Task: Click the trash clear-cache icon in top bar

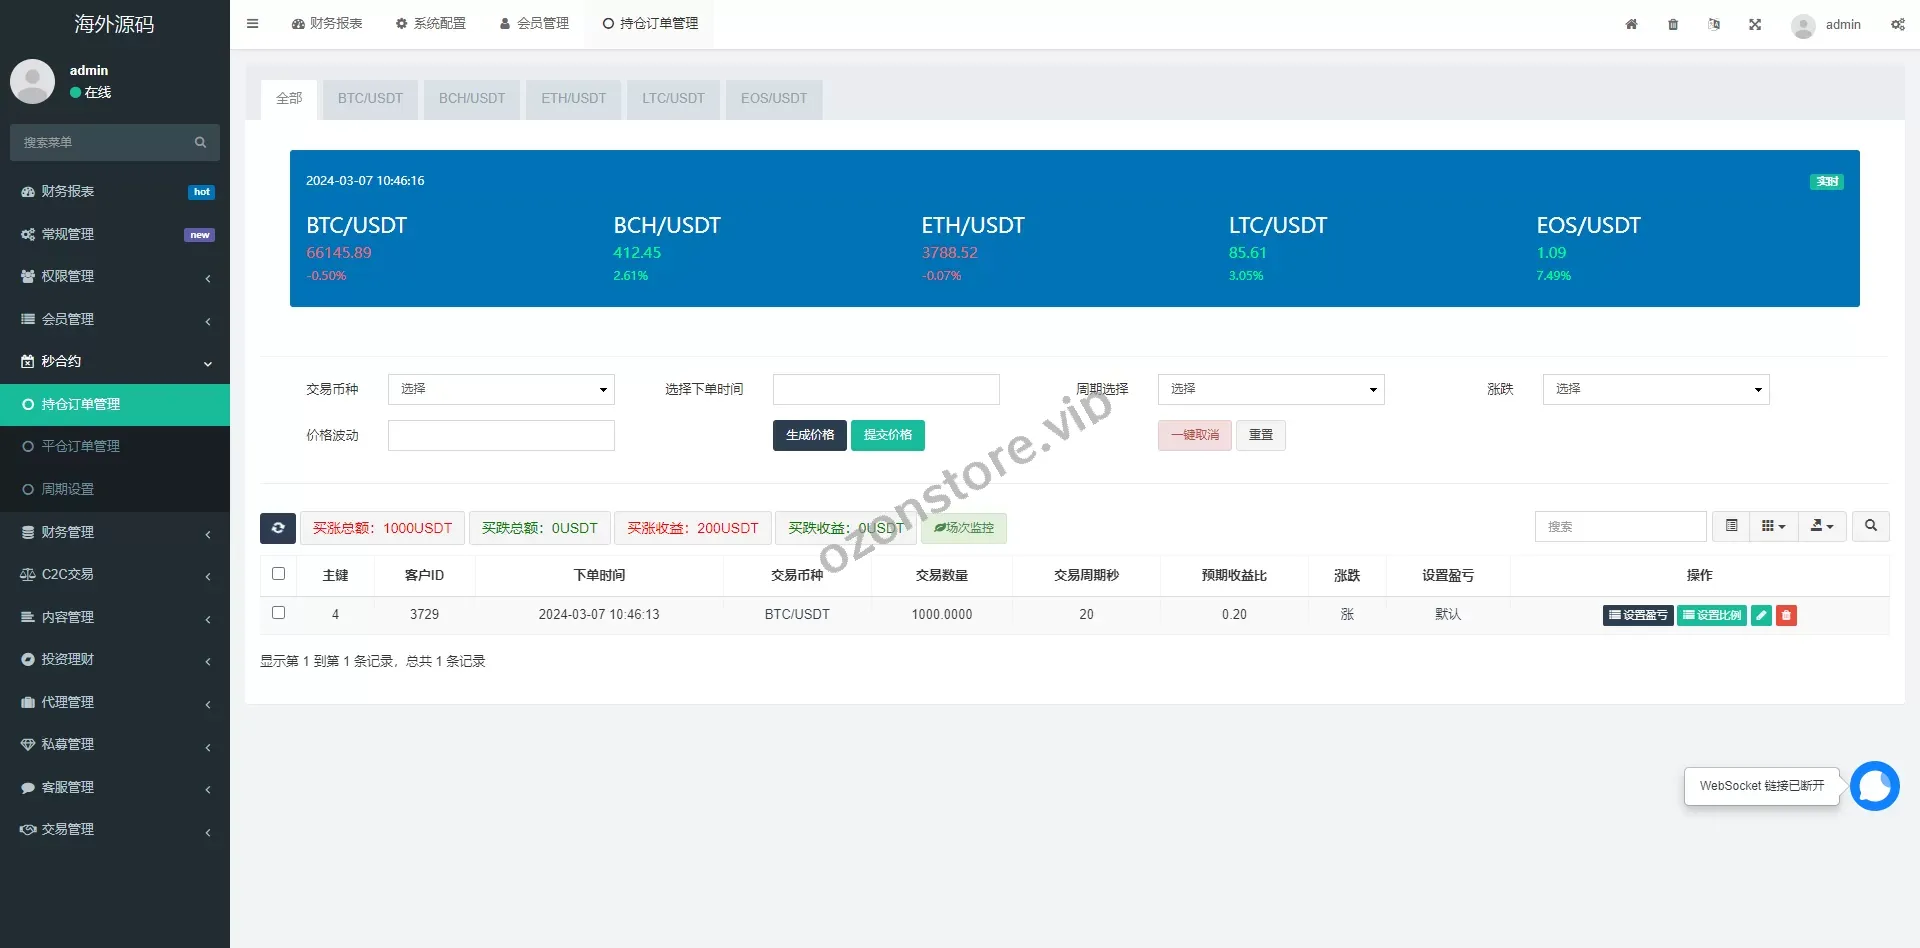Action: click(1673, 24)
